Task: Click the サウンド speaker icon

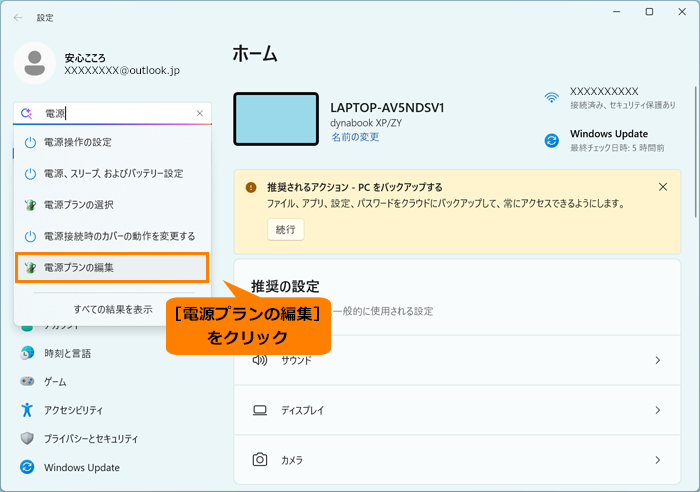Action: click(260, 360)
